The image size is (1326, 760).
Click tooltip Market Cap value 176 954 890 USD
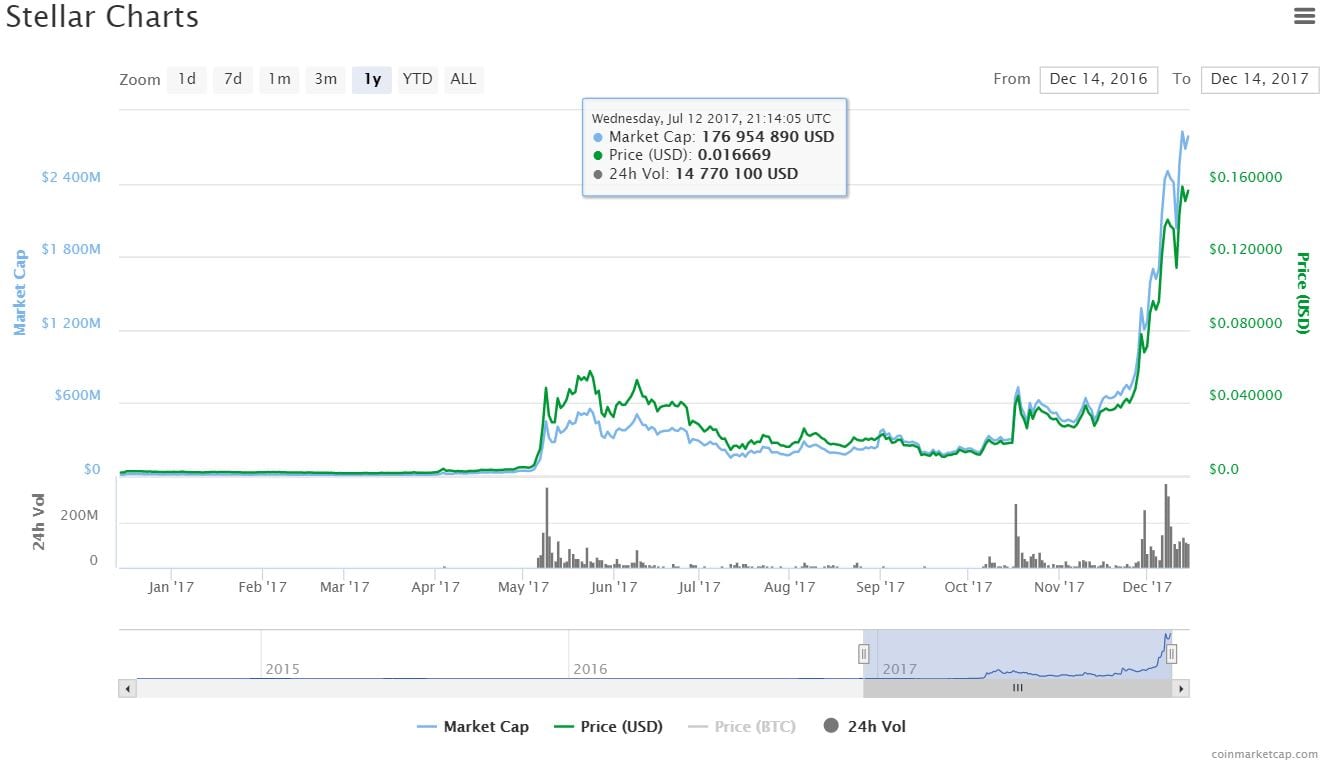coord(767,137)
